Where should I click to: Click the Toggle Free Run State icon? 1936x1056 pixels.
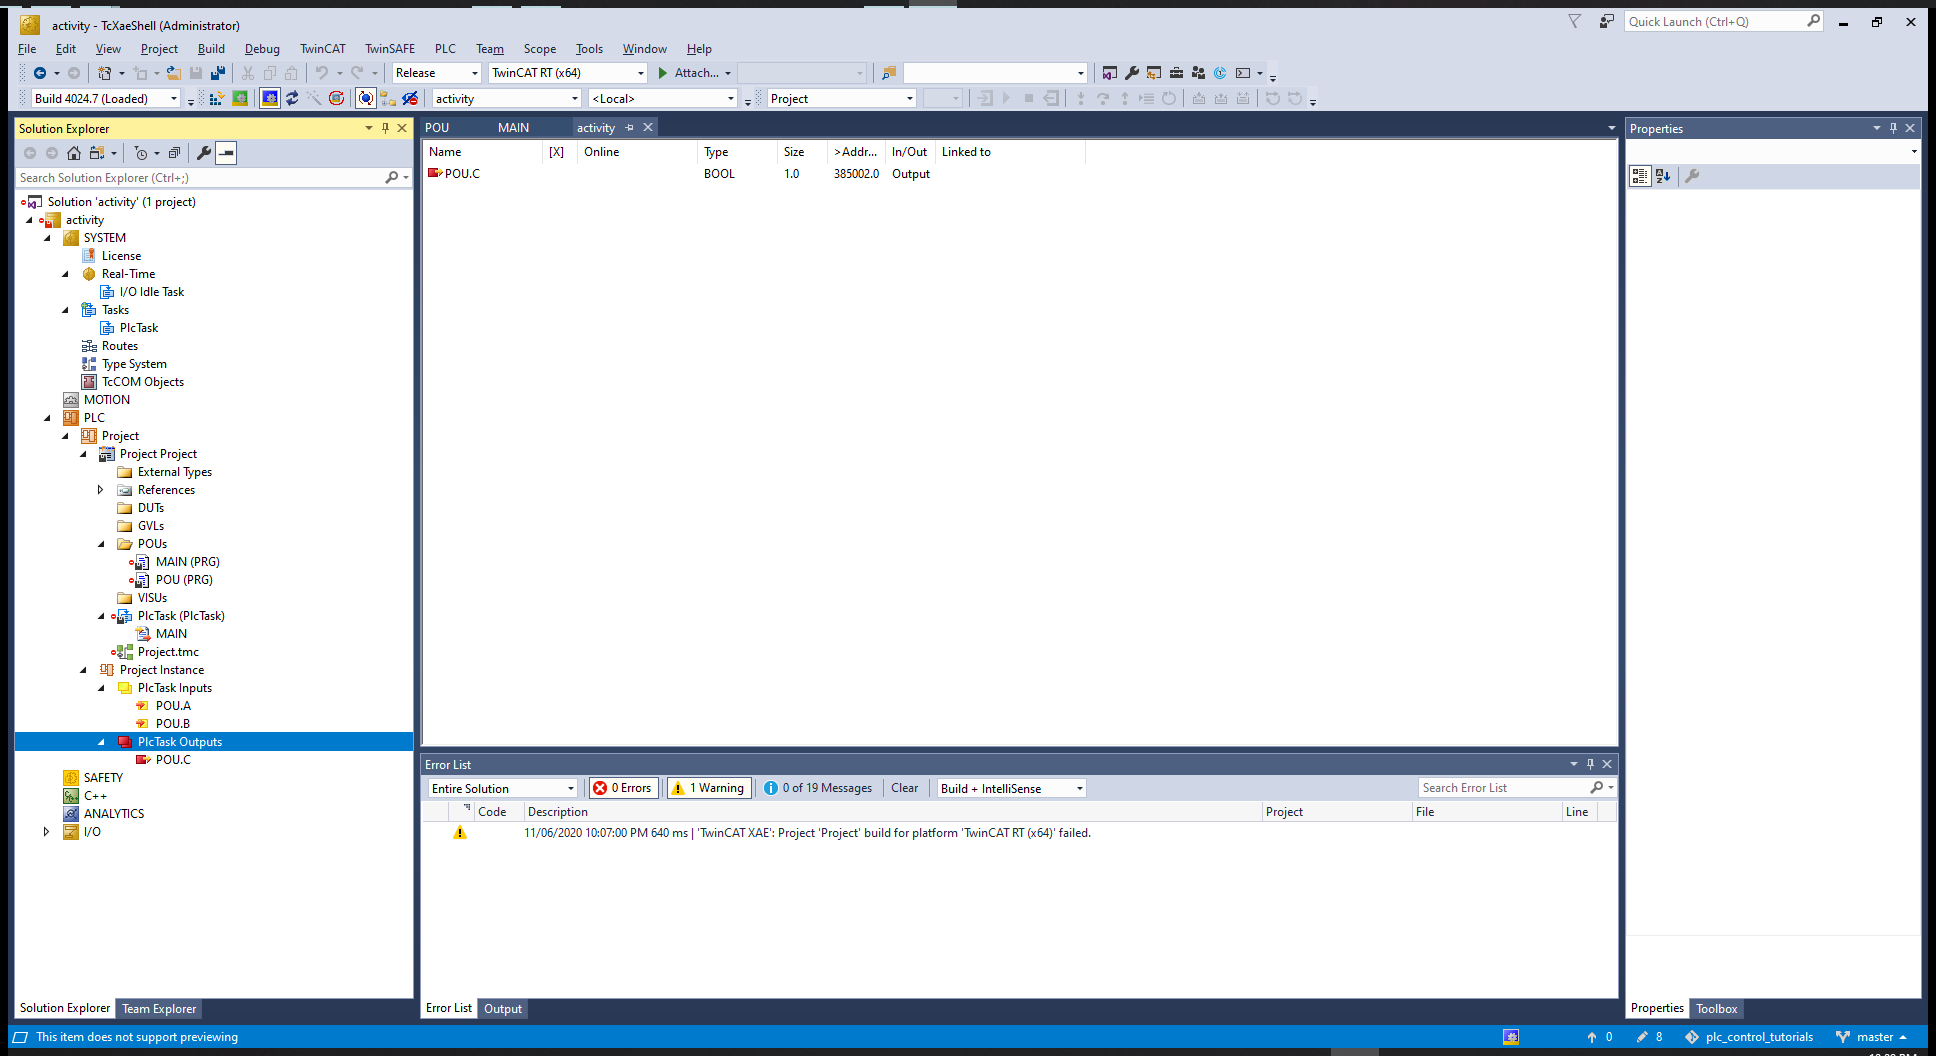(x=336, y=98)
